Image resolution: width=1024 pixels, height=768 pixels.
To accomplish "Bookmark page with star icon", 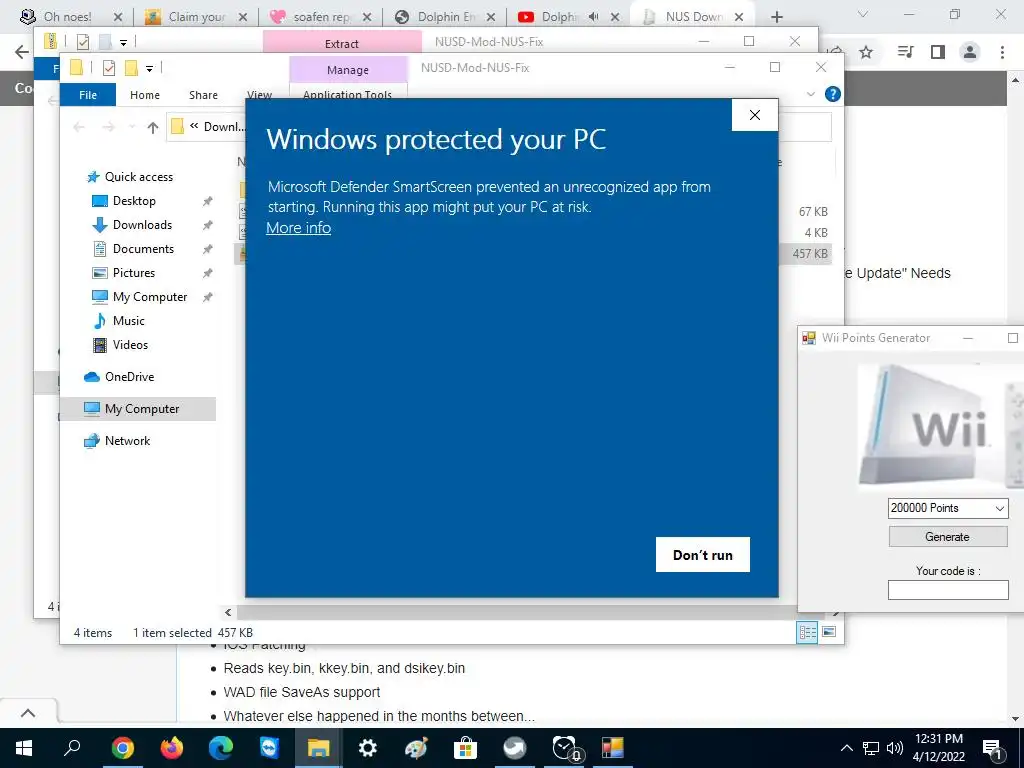I will (x=866, y=52).
